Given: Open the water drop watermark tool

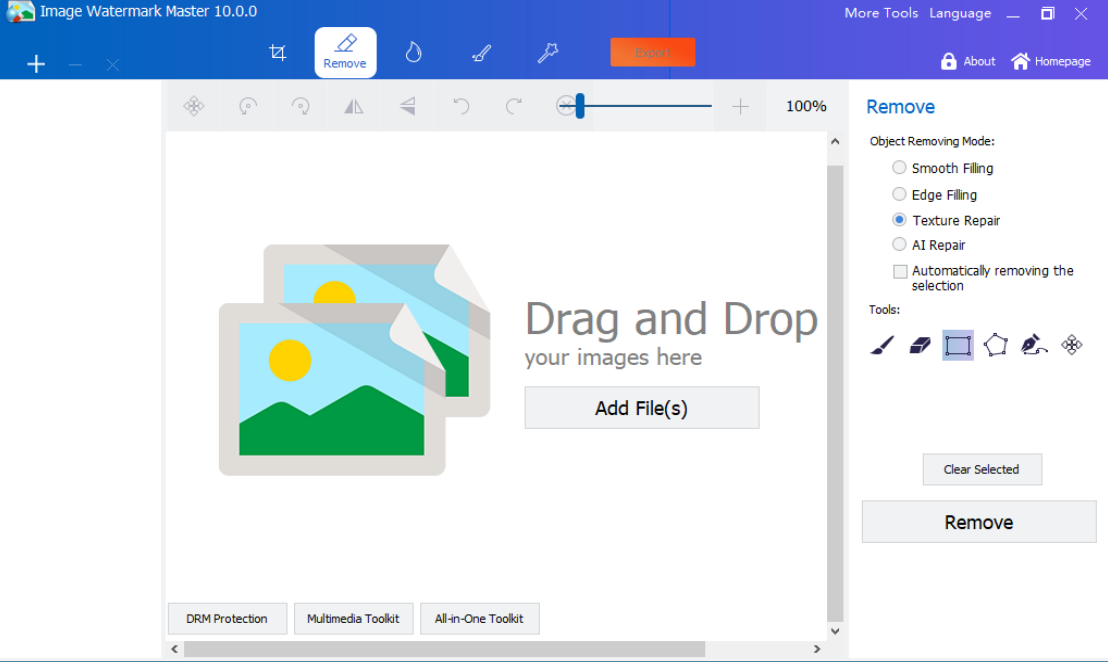Looking at the screenshot, I should click(413, 52).
